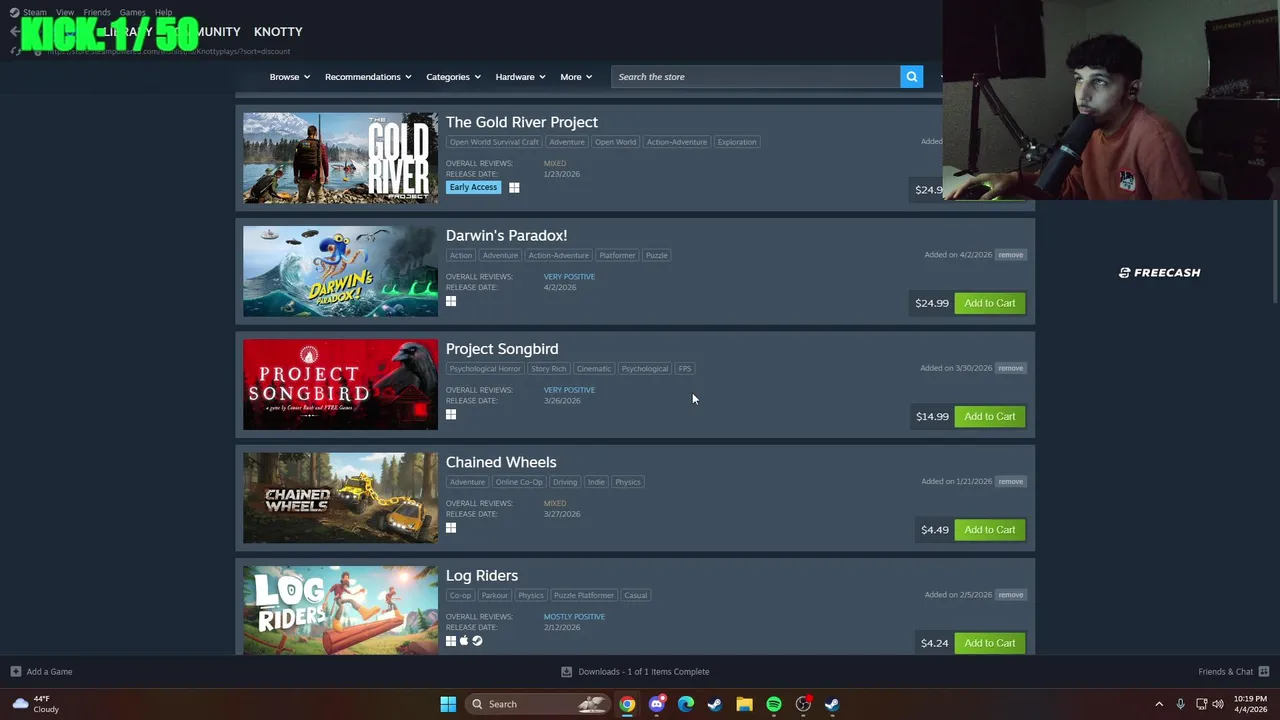Screen dimensions: 1280x720
Task: Click The Gold River Project thumbnail
Action: 340,158
